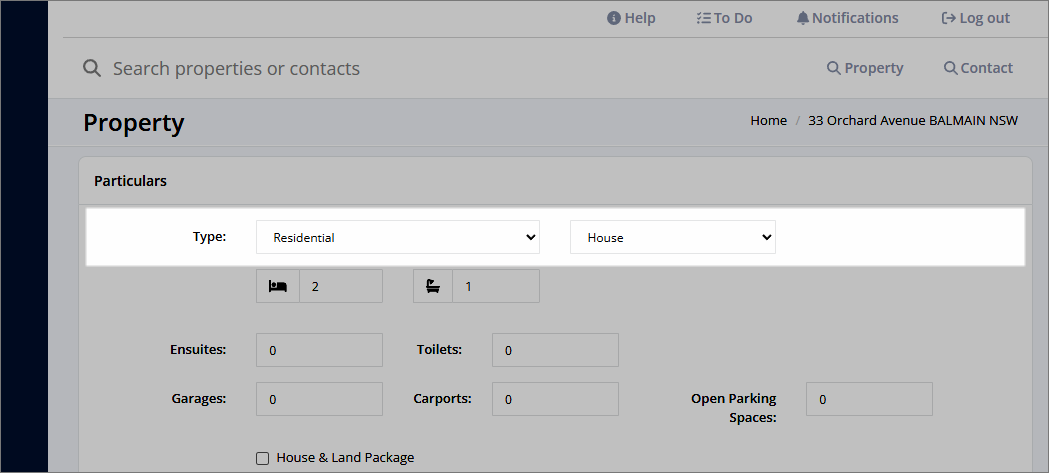The width and height of the screenshot is (1049, 473).
Task: Open the To Do checklist icon
Action: pos(703,18)
